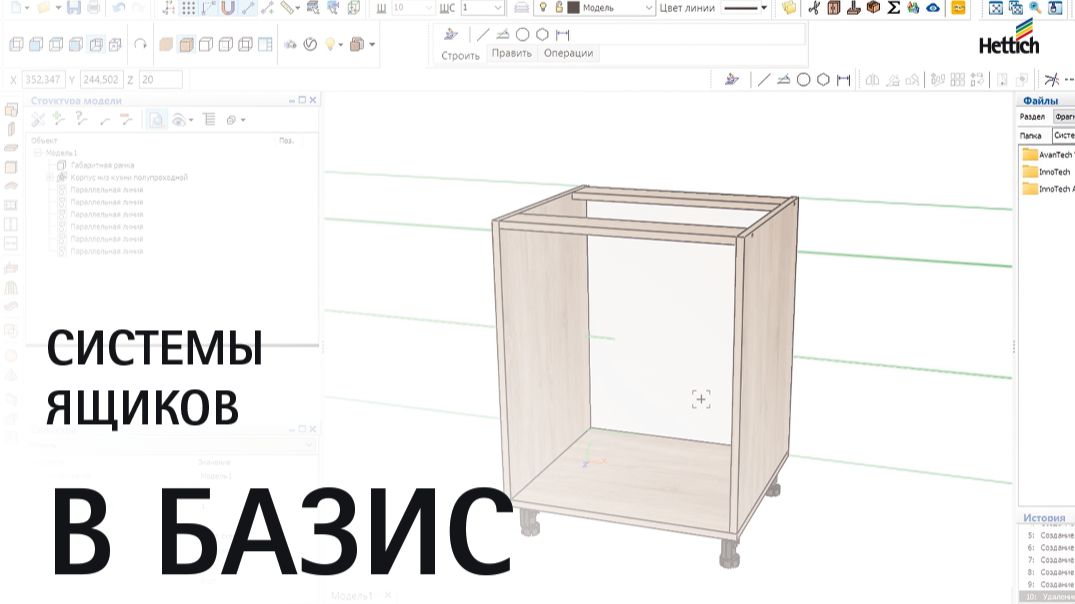The height and width of the screenshot is (604, 1075).
Task: Click the first front-view cube icon
Action: (16, 45)
